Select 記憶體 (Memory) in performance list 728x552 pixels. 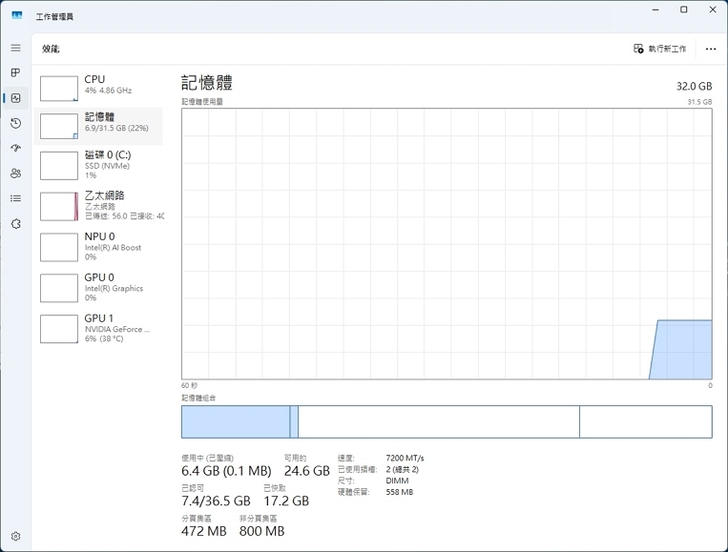click(98, 124)
